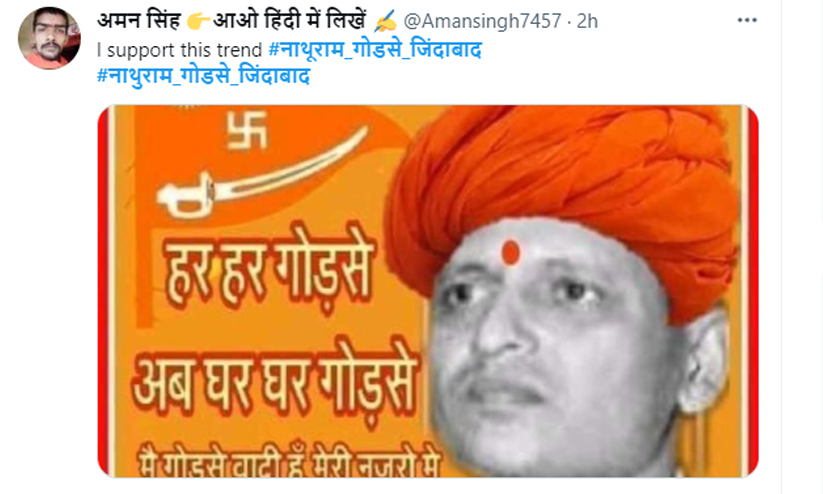Open the tweet author's profile picture
The height and width of the screenshot is (494, 823).
point(49,38)
